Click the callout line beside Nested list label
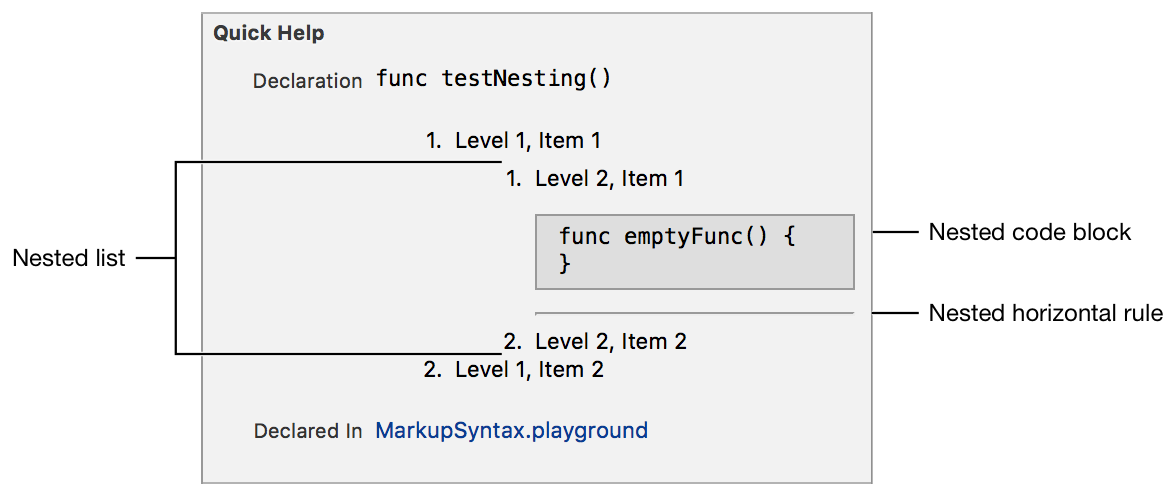Viewport: 1175px width, 496px height. point(155,258)
